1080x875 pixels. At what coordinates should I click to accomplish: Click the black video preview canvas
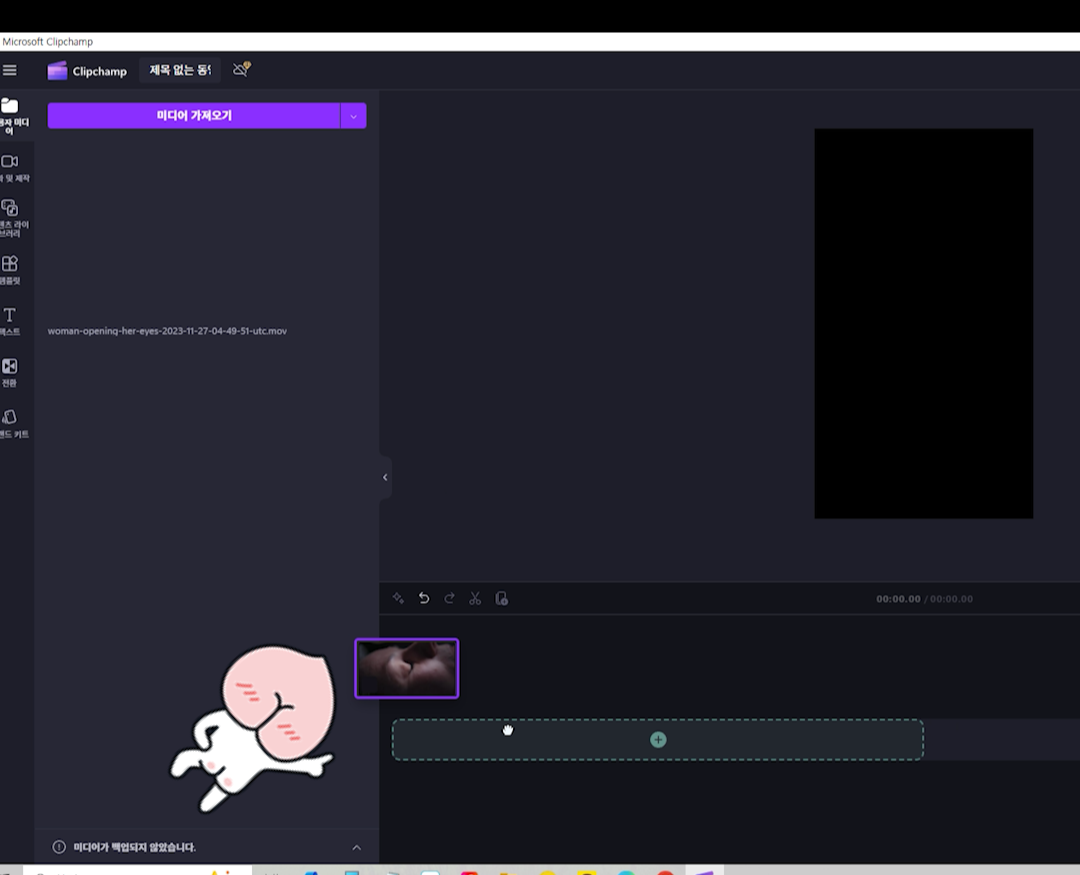coord(923,323)
